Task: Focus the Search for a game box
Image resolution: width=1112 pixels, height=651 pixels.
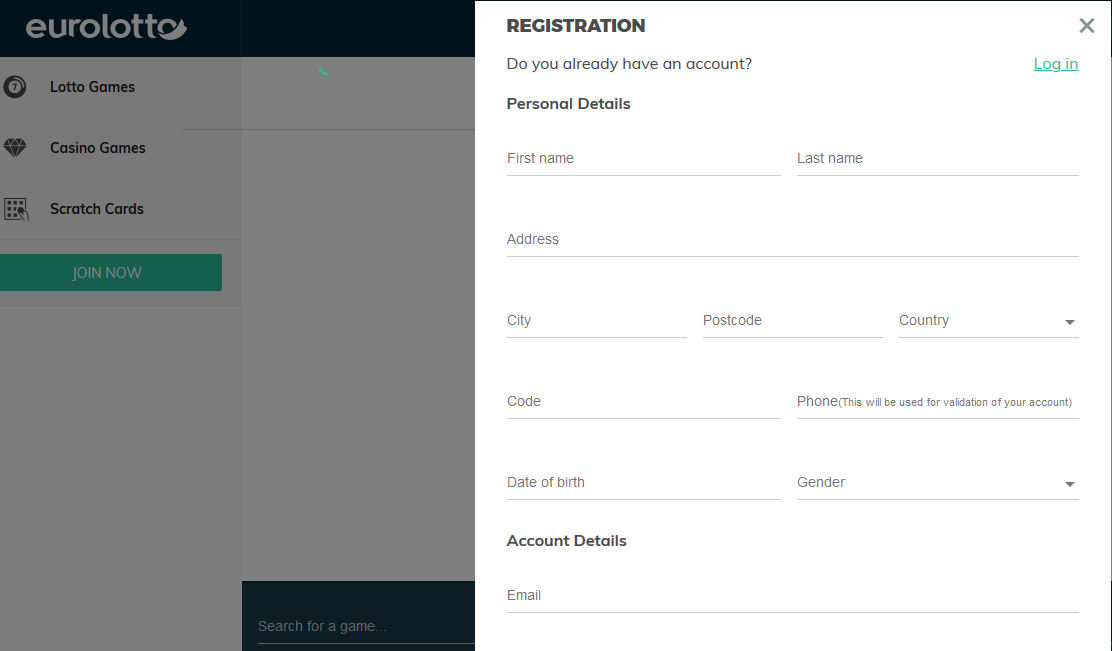Action: [366, 626]
